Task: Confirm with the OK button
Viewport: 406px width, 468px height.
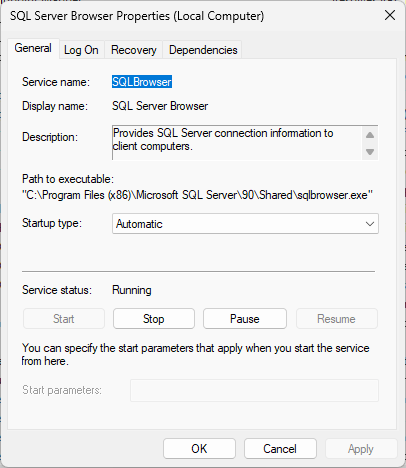Action: coord(199,449)
